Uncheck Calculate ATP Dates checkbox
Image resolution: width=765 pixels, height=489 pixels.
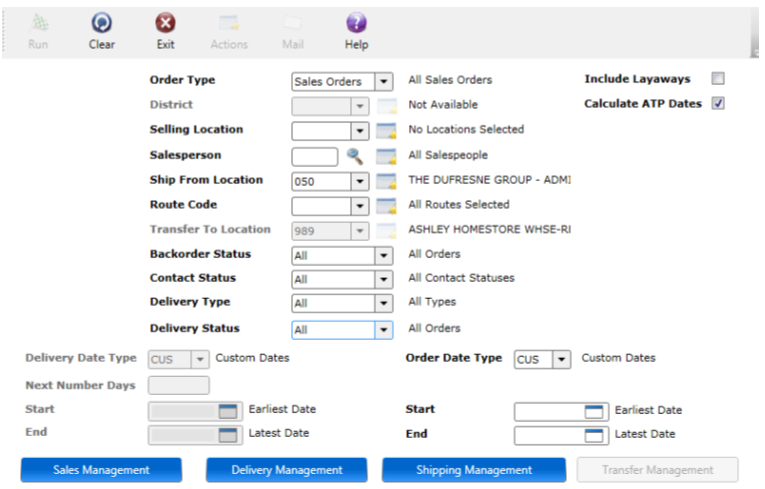(x=718, y=103)
